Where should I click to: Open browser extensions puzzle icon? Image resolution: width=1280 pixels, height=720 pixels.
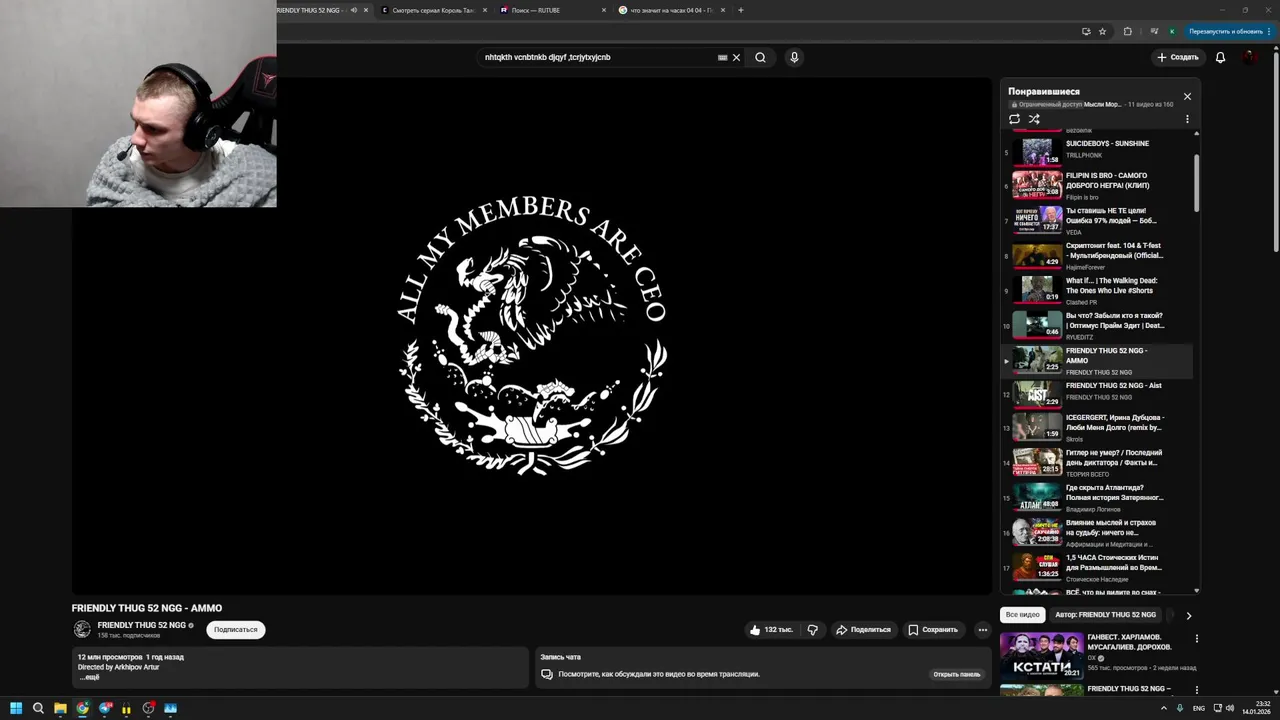[1127, 31]
